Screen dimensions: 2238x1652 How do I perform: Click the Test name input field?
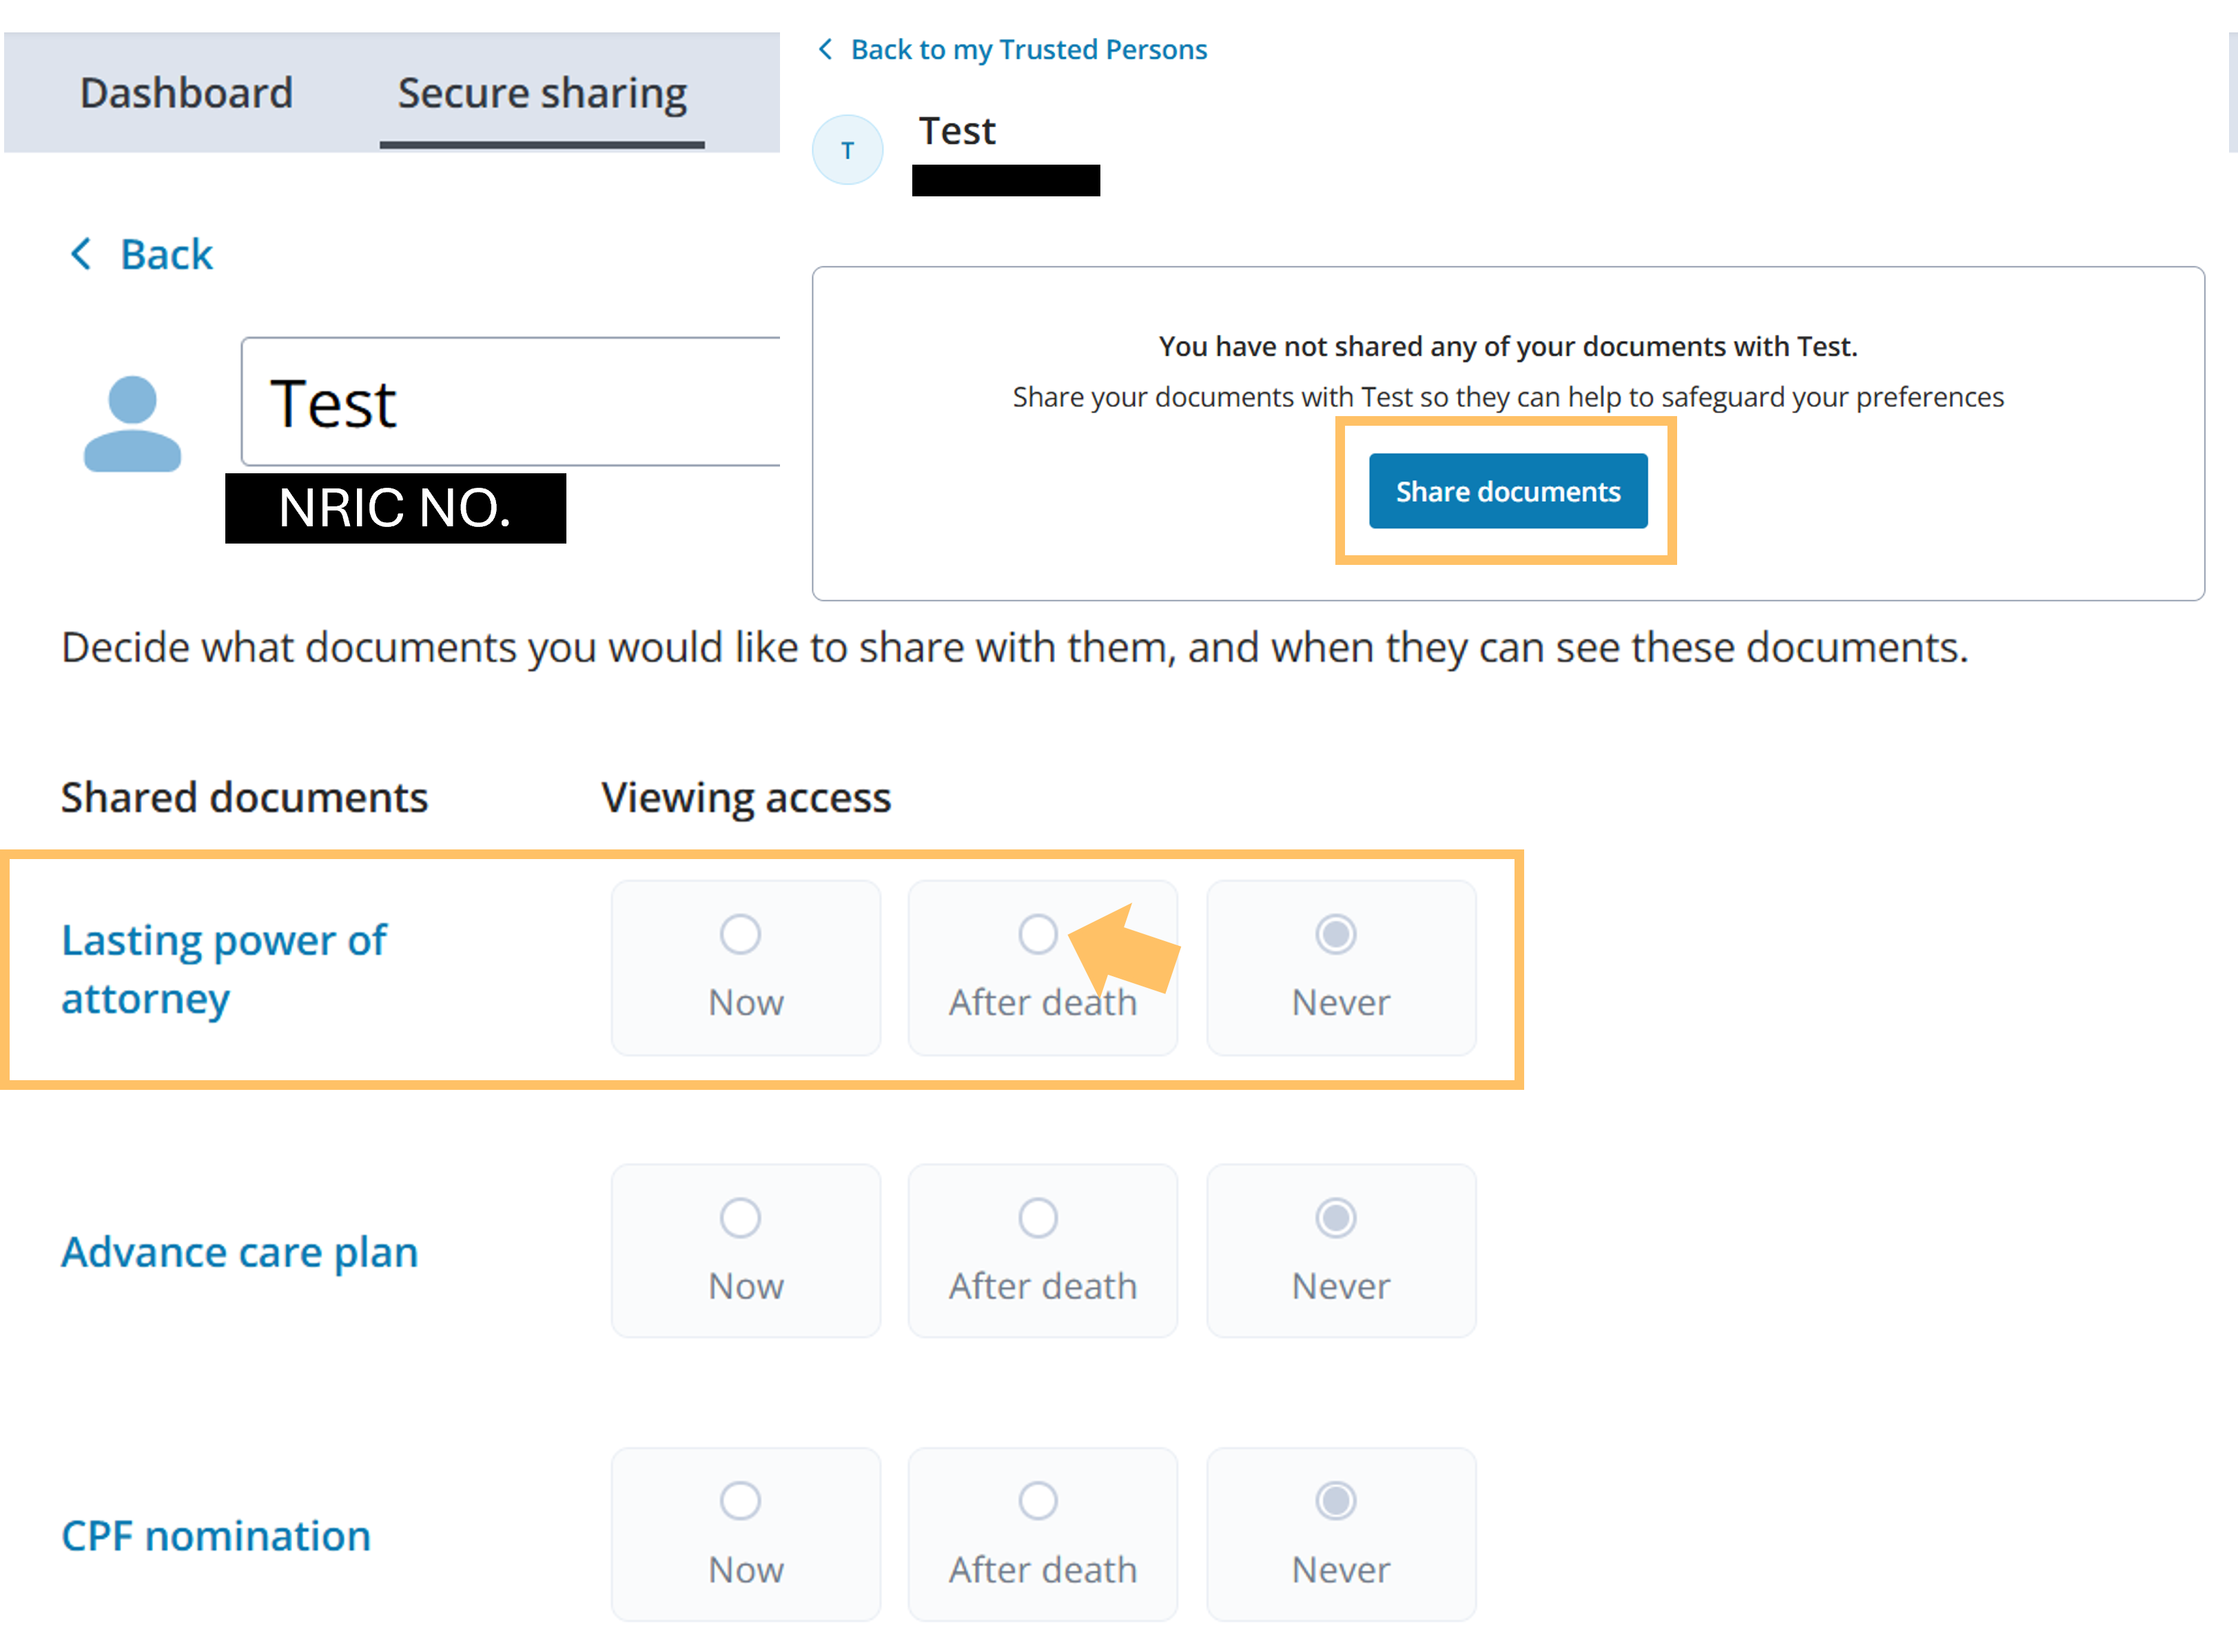(510, 402)
